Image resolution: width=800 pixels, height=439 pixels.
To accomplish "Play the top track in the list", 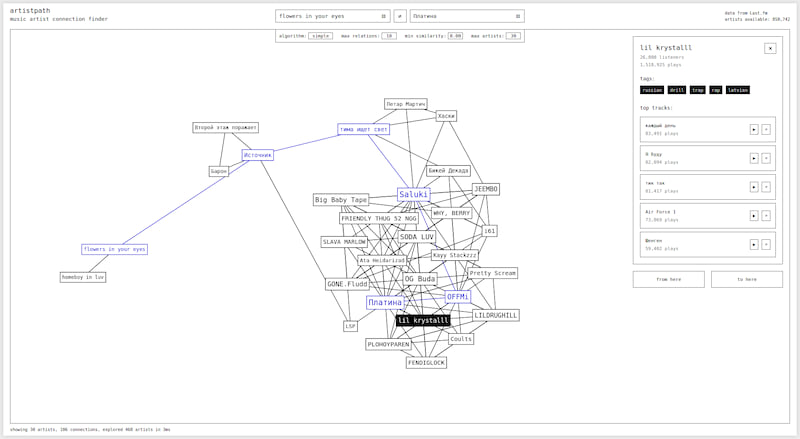I will point(753,129).
